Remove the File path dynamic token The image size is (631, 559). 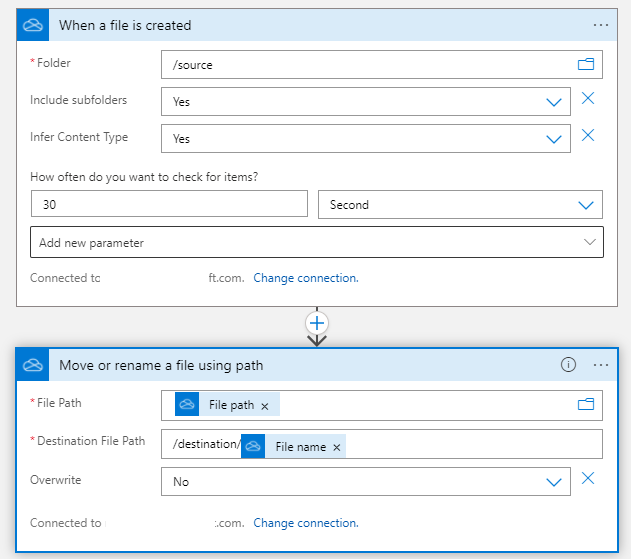265,406
